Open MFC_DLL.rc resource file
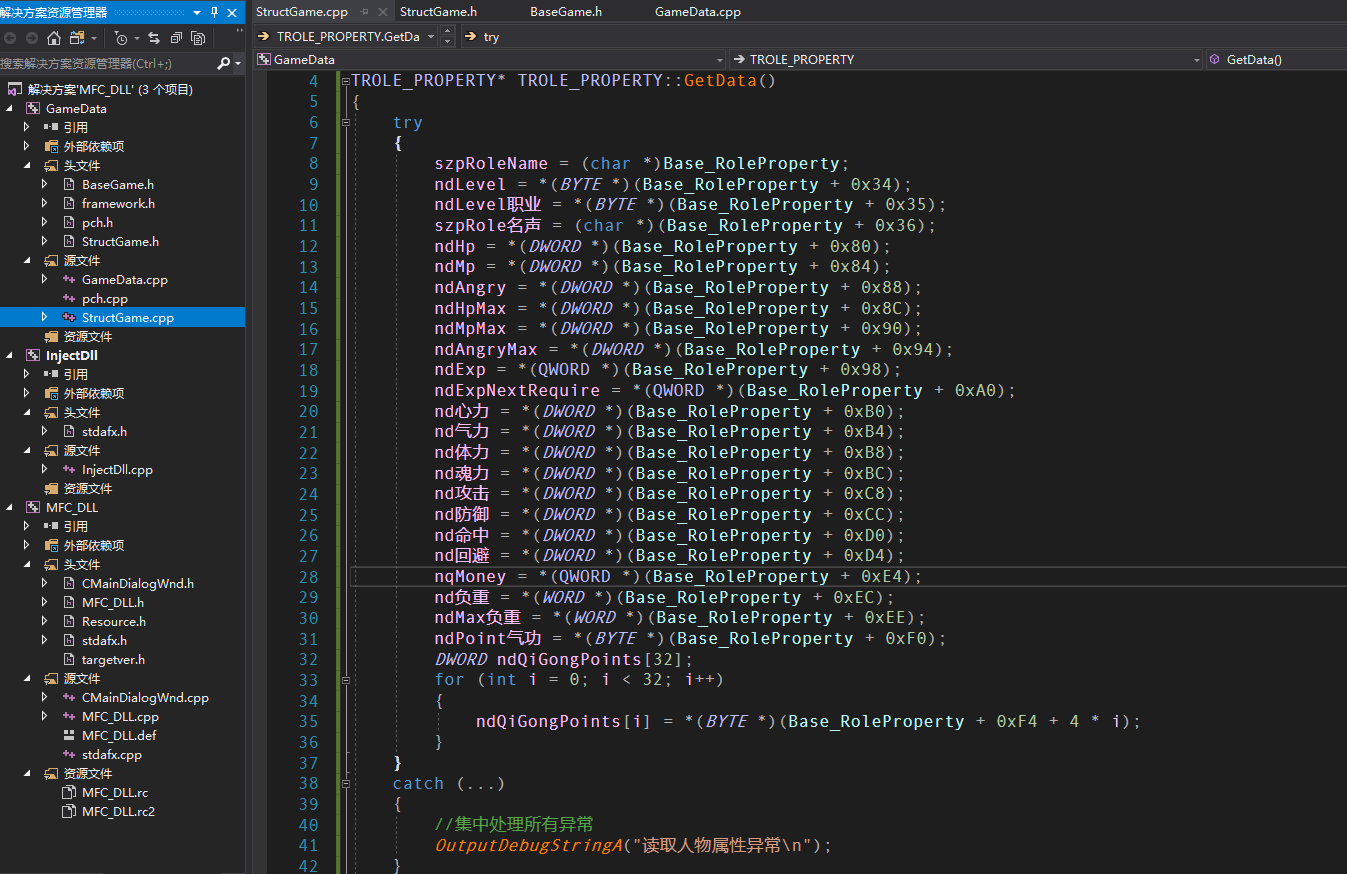Viewport: 1347px width, 874px height. click(x=115, y=792)
